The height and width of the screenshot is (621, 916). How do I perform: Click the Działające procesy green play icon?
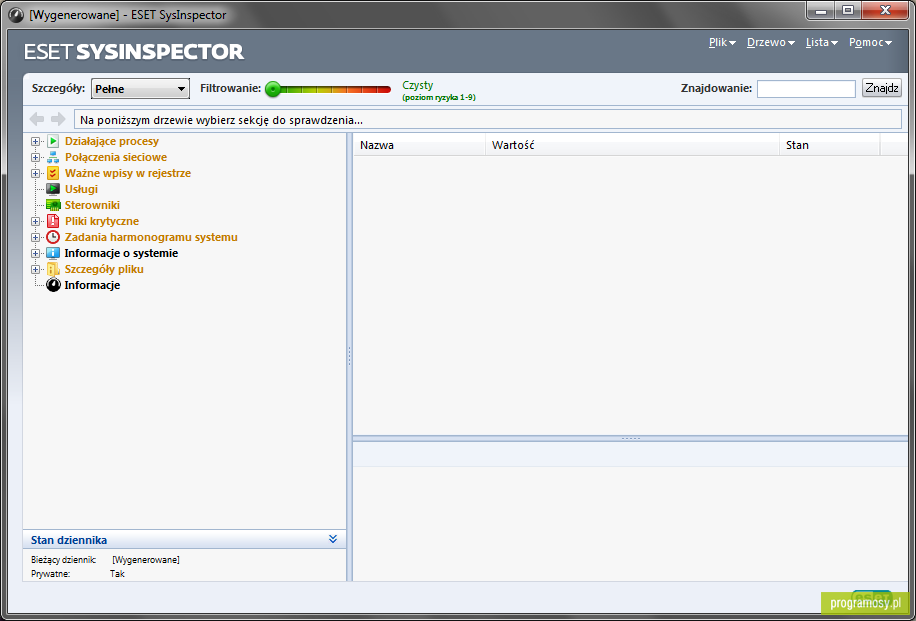[x=53, y=141]
